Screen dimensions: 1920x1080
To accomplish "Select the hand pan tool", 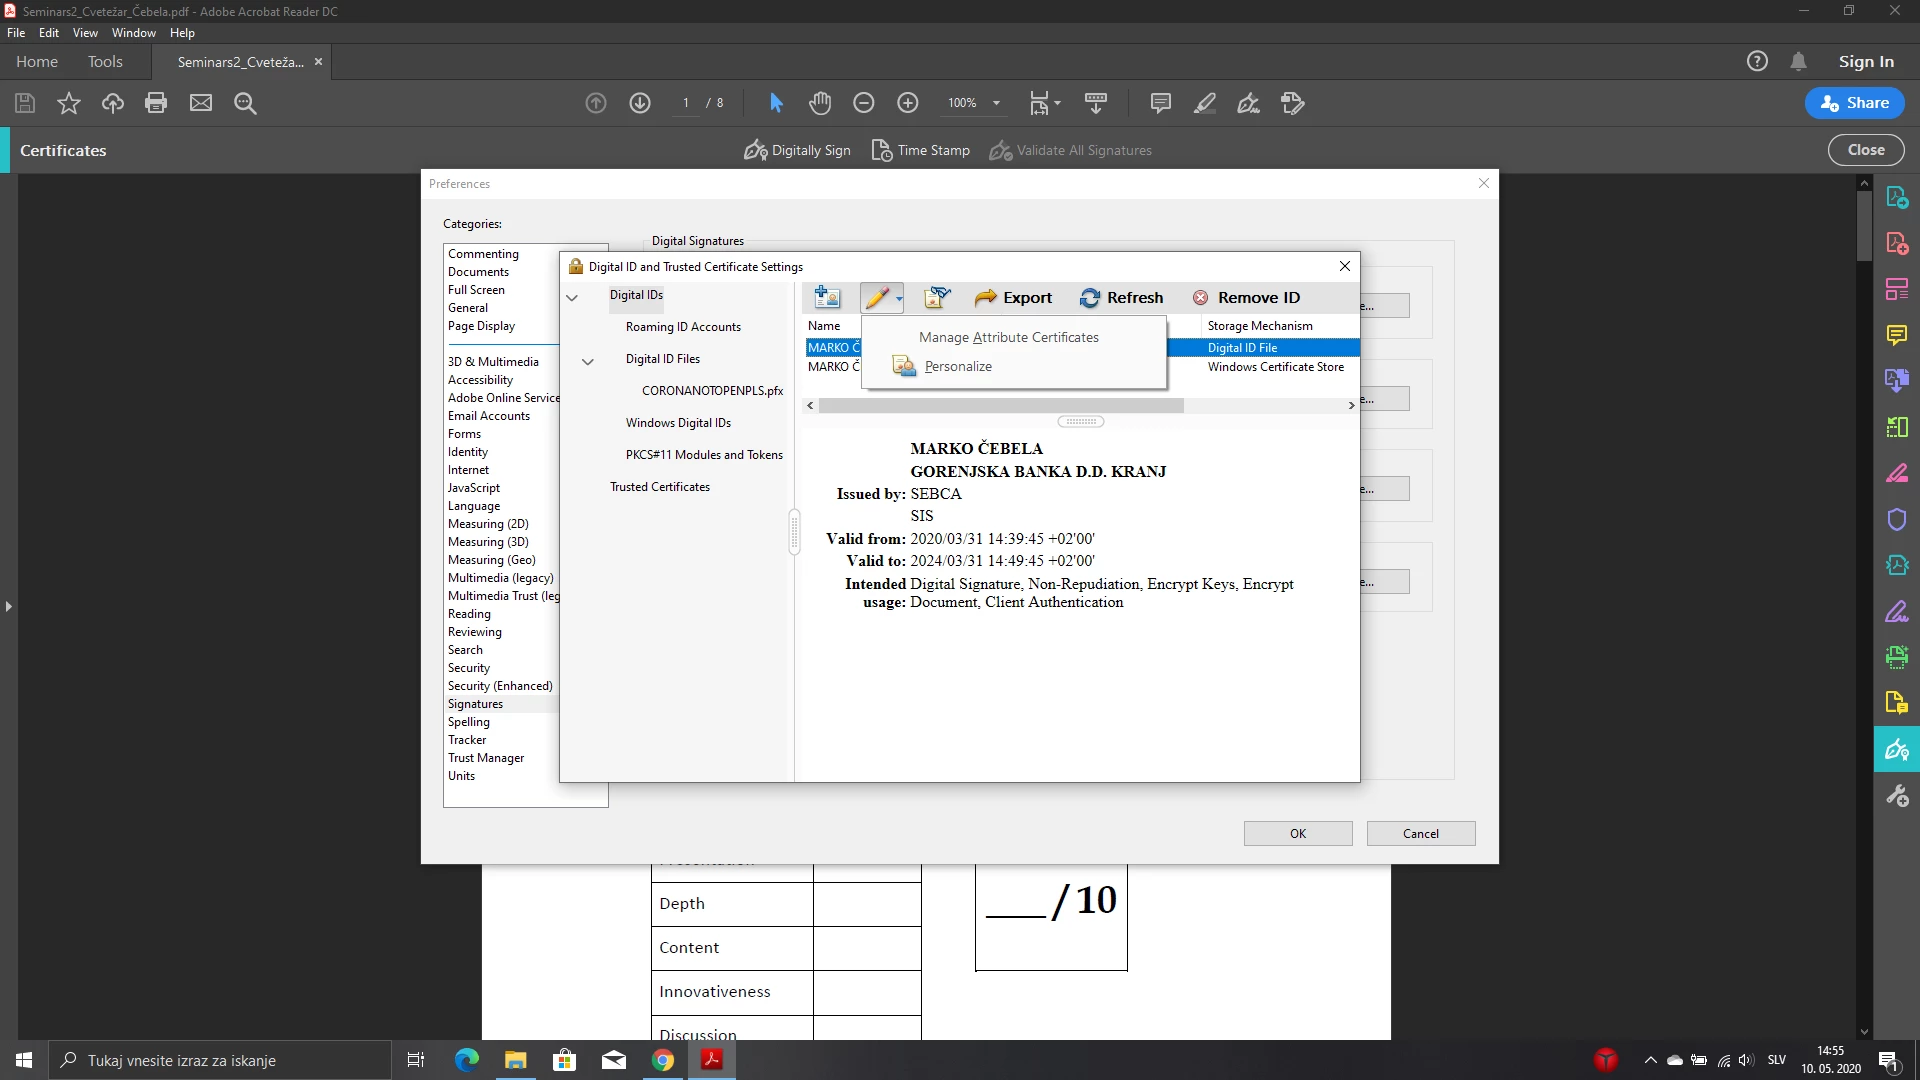I will (x=820, y=103).
